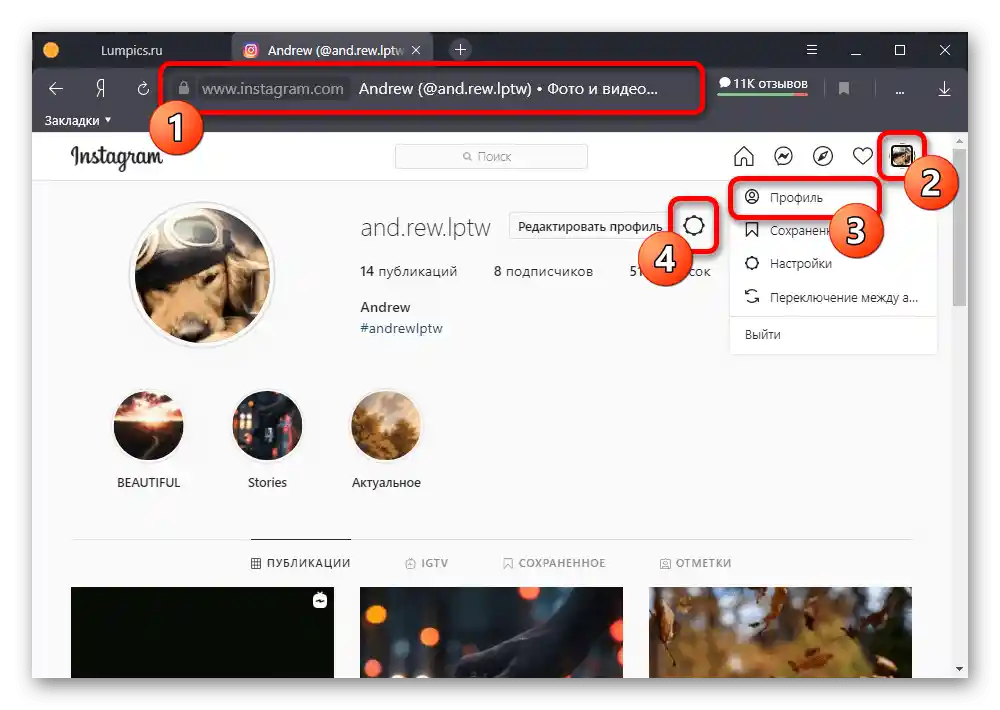
Task: Click the and.rew.lptw username heading
Action: tap(425, 227)
